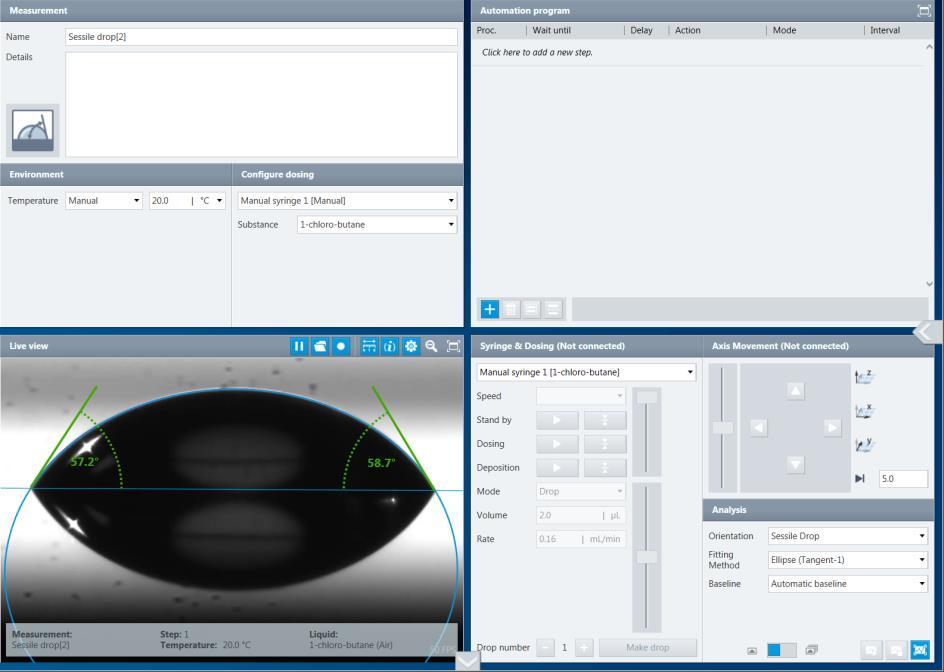Pause the live view video
944x672 pixels.
click(x=299, y=346)
